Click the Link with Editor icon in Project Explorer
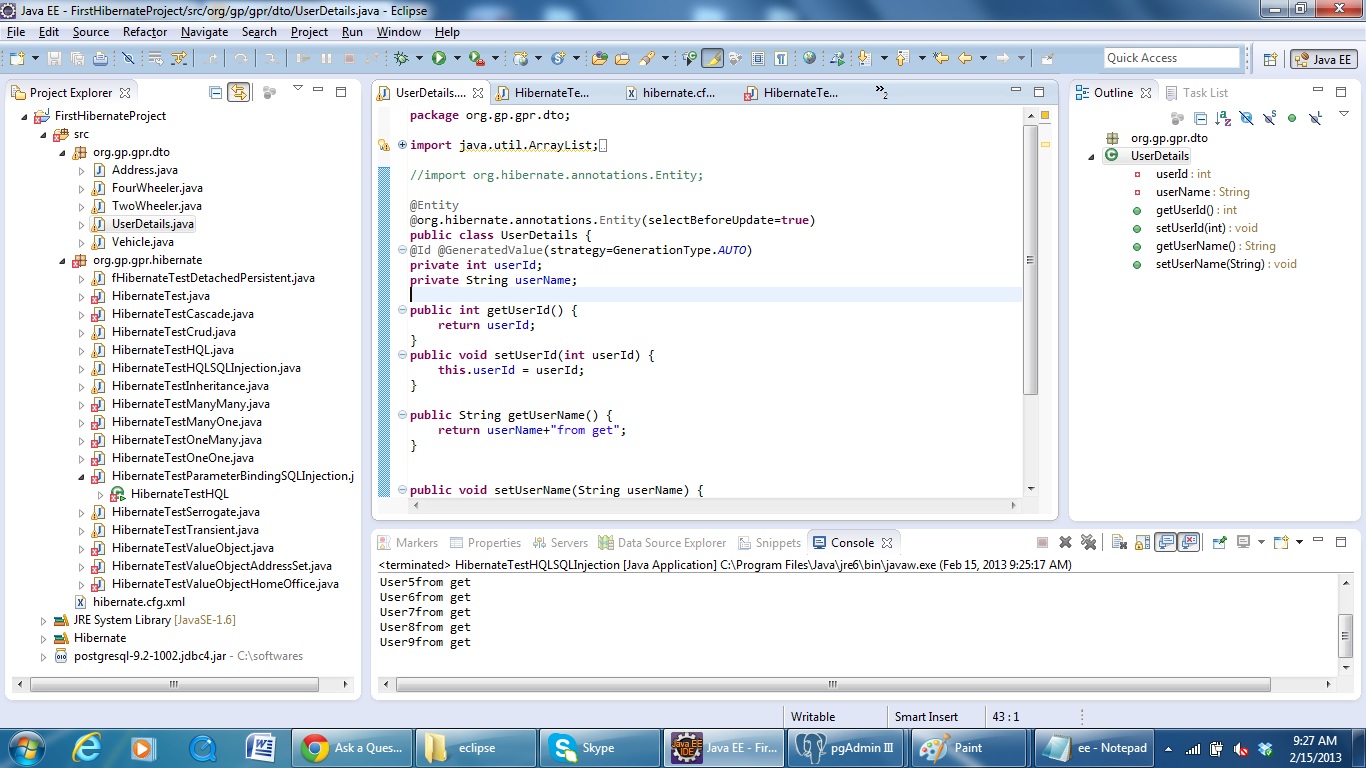 click(x=239, y=92)
